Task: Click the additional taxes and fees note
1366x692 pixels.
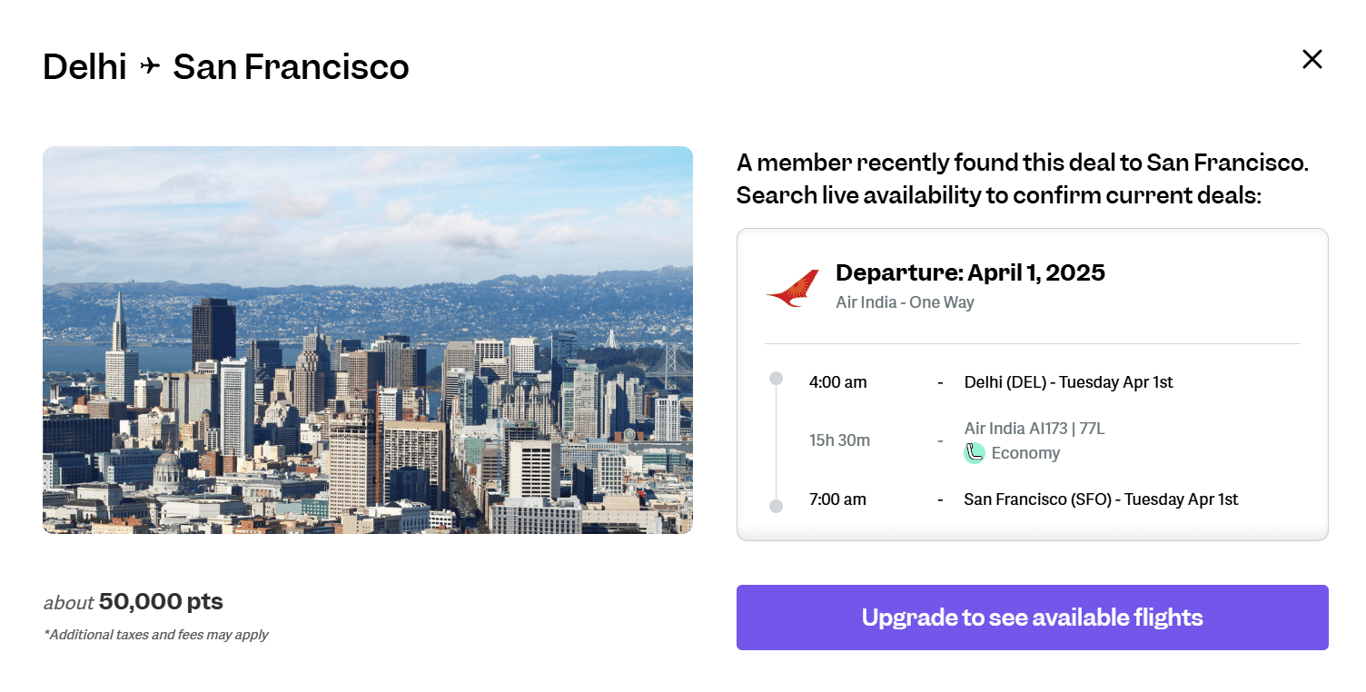Action: pyautogui.click(x=156, y=634)
